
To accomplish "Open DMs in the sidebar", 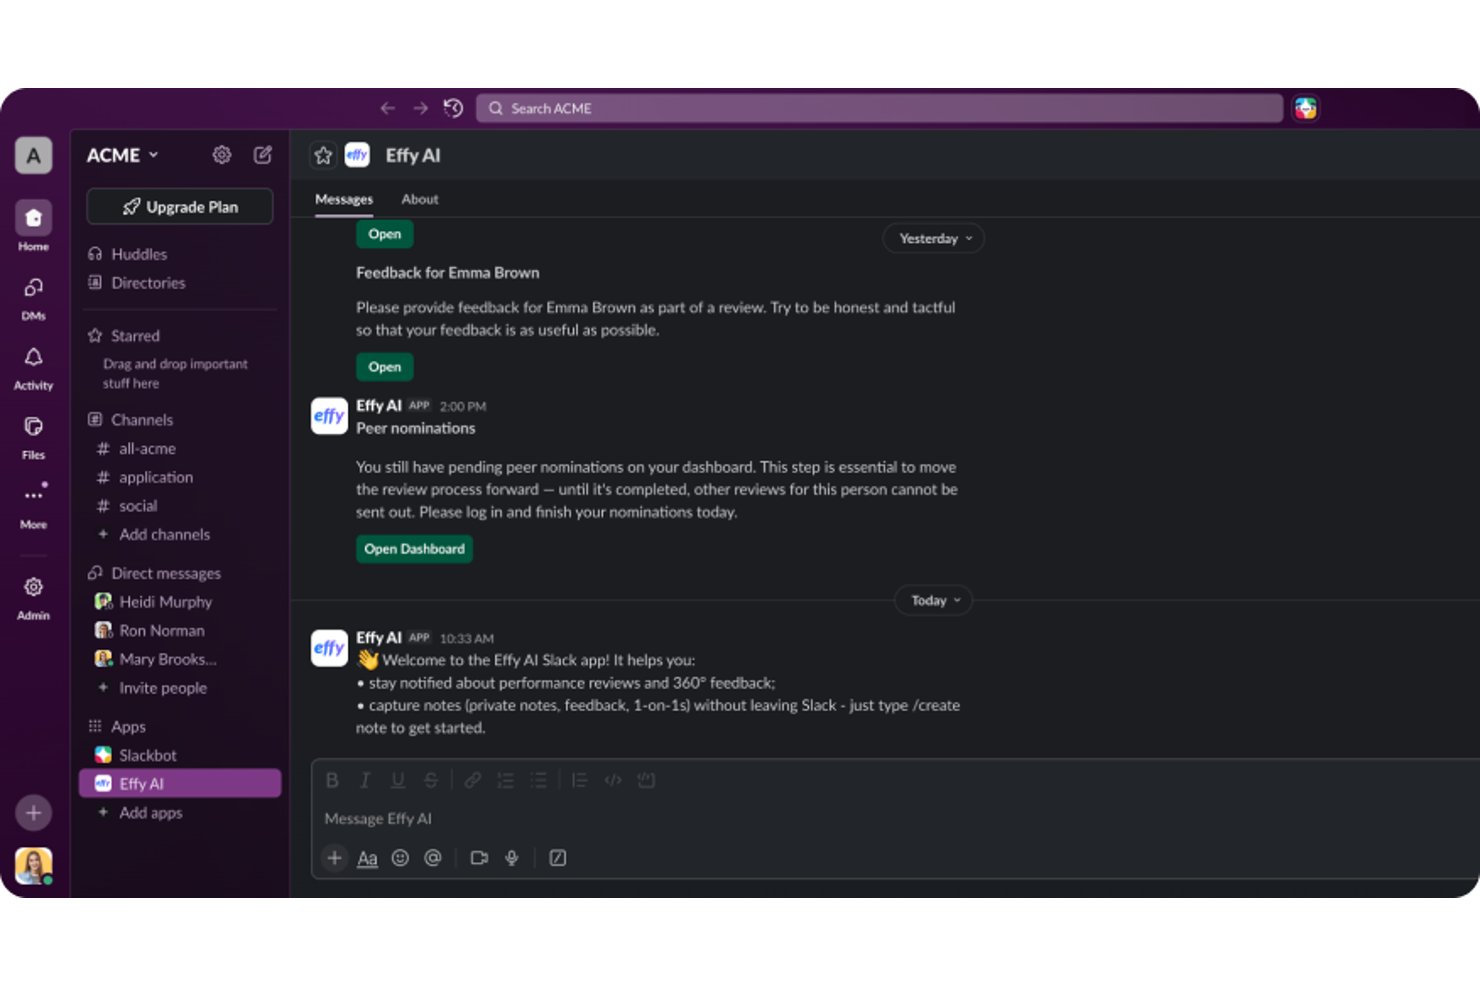I will click(33, 298).
